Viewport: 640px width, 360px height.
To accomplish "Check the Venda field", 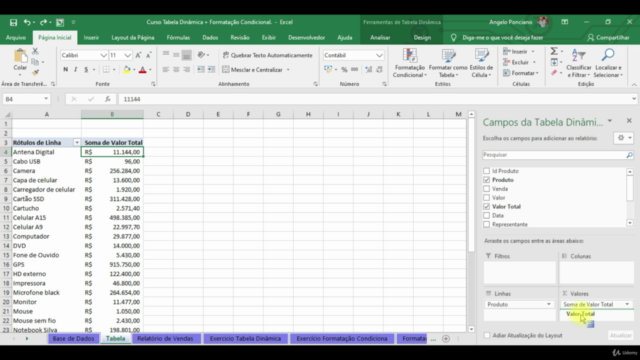I will (x=486, y=189).
